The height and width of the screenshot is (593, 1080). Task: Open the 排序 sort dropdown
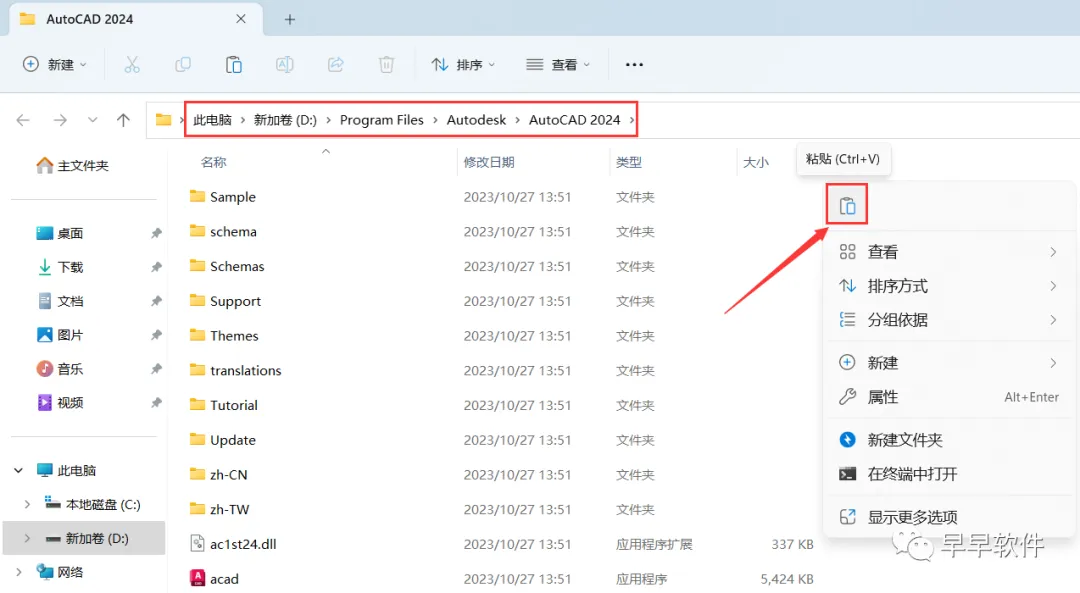click(463, 65)
